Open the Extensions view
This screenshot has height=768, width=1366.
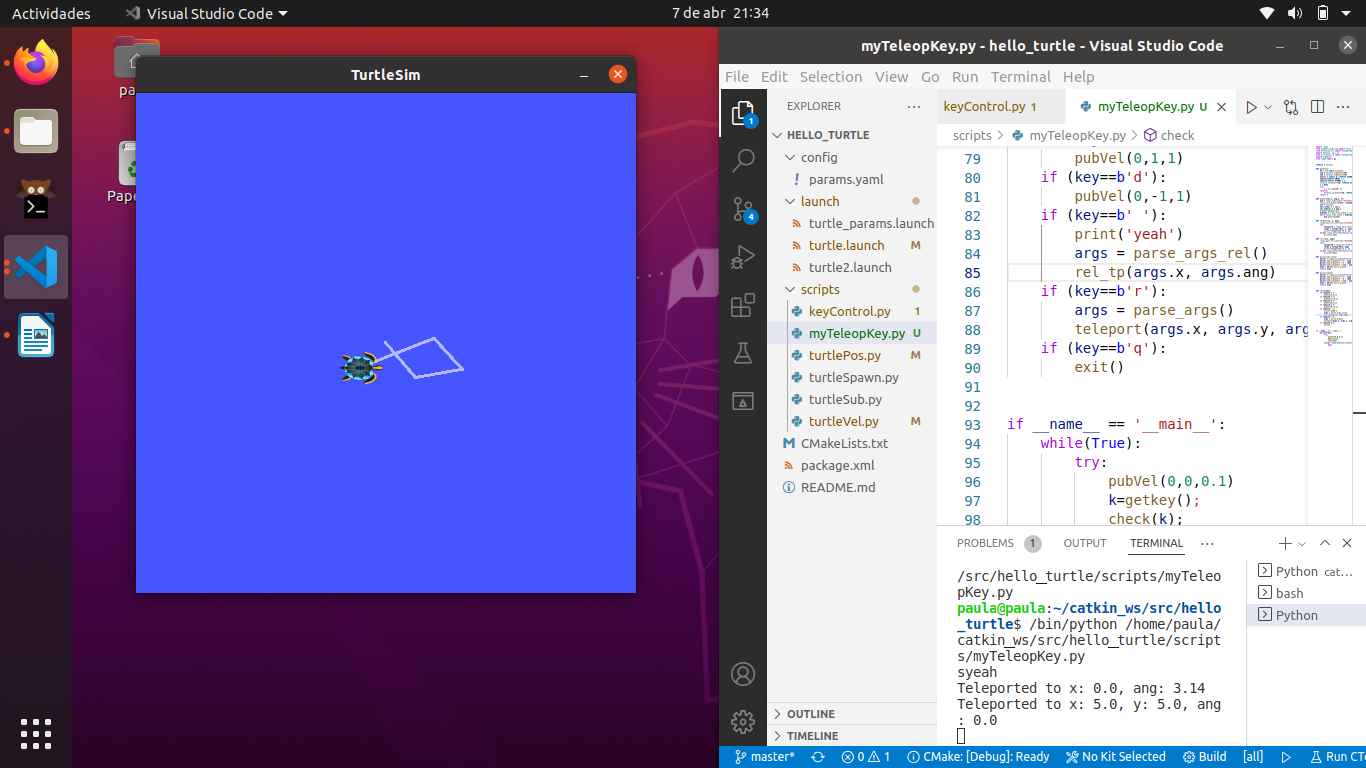(743, 305)
